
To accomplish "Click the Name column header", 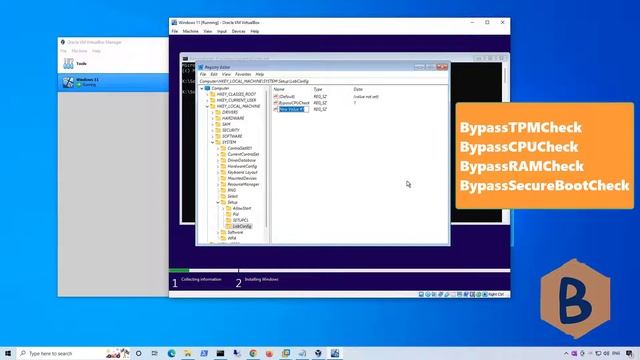I will pyautogui.click(x=279, y=89).
